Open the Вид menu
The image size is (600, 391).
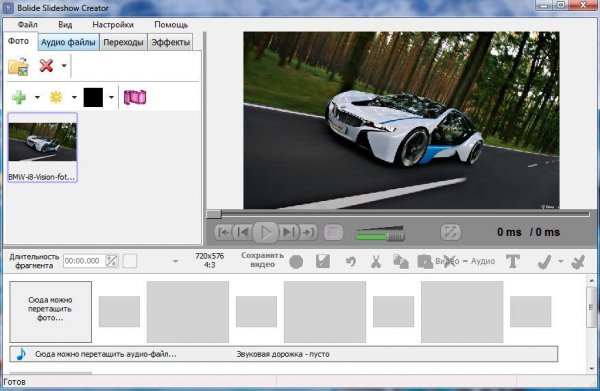pyautogui.click(x=65, y=24)
